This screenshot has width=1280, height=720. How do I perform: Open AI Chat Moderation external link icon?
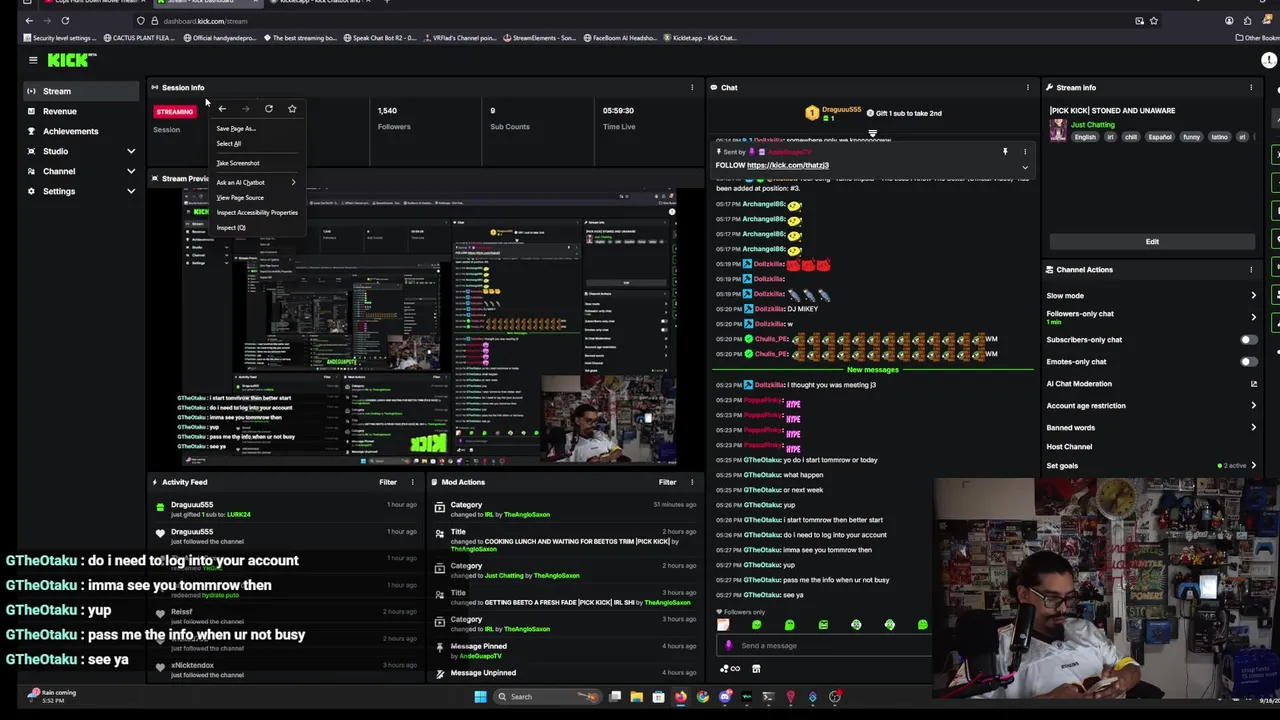pos(1253,383)
